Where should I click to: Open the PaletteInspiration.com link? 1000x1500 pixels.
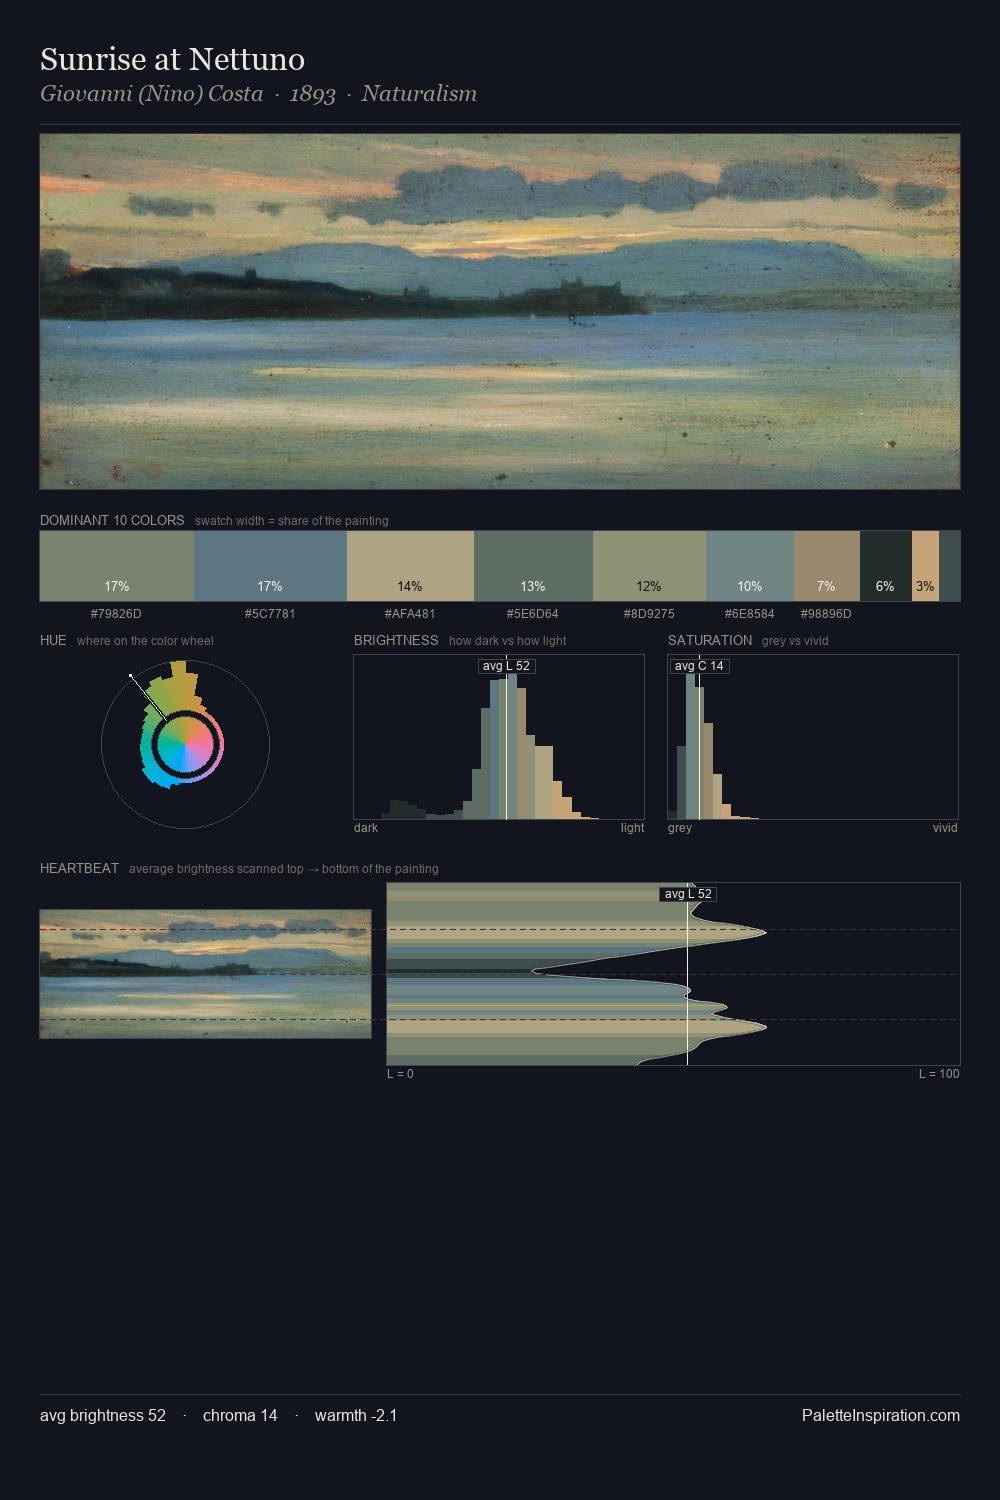(881, 1415)
